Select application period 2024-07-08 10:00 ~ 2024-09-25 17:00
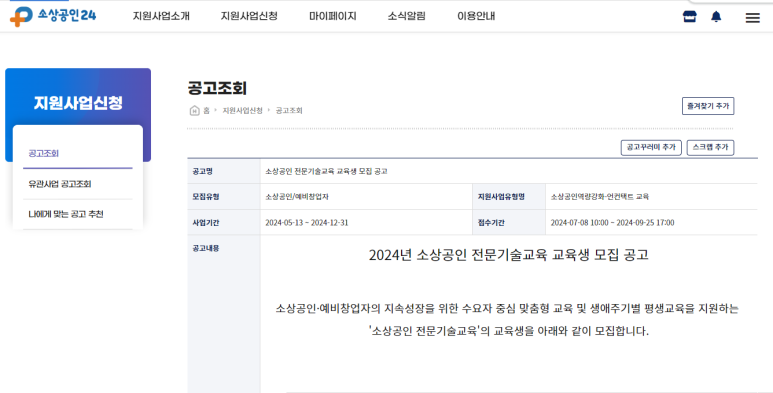This screenshot has width=773, height=393. 612,222
